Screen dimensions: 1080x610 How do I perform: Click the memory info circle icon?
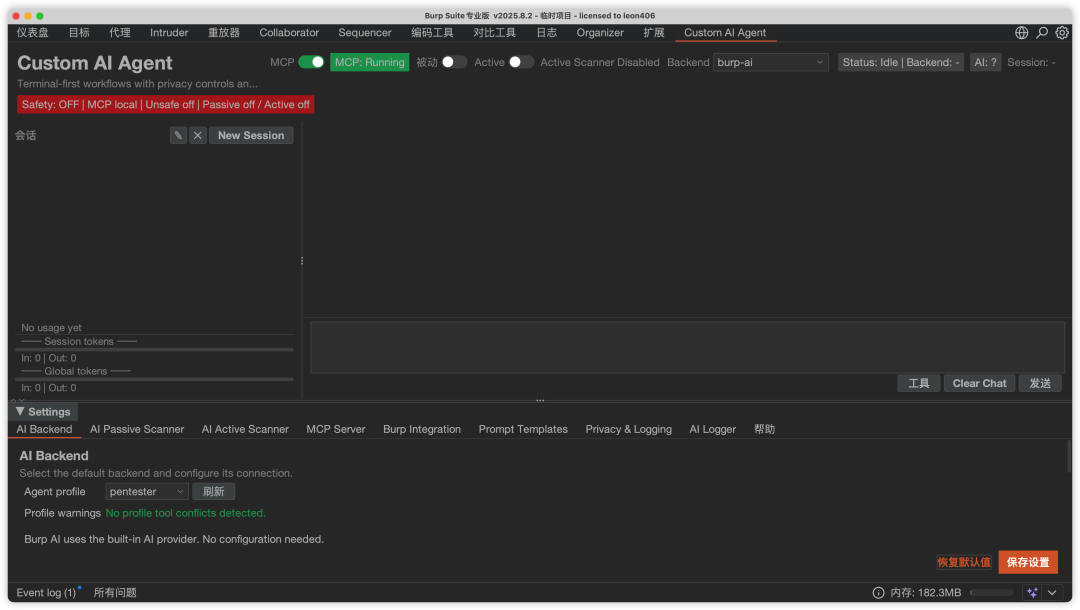click(x=878, y=593)
